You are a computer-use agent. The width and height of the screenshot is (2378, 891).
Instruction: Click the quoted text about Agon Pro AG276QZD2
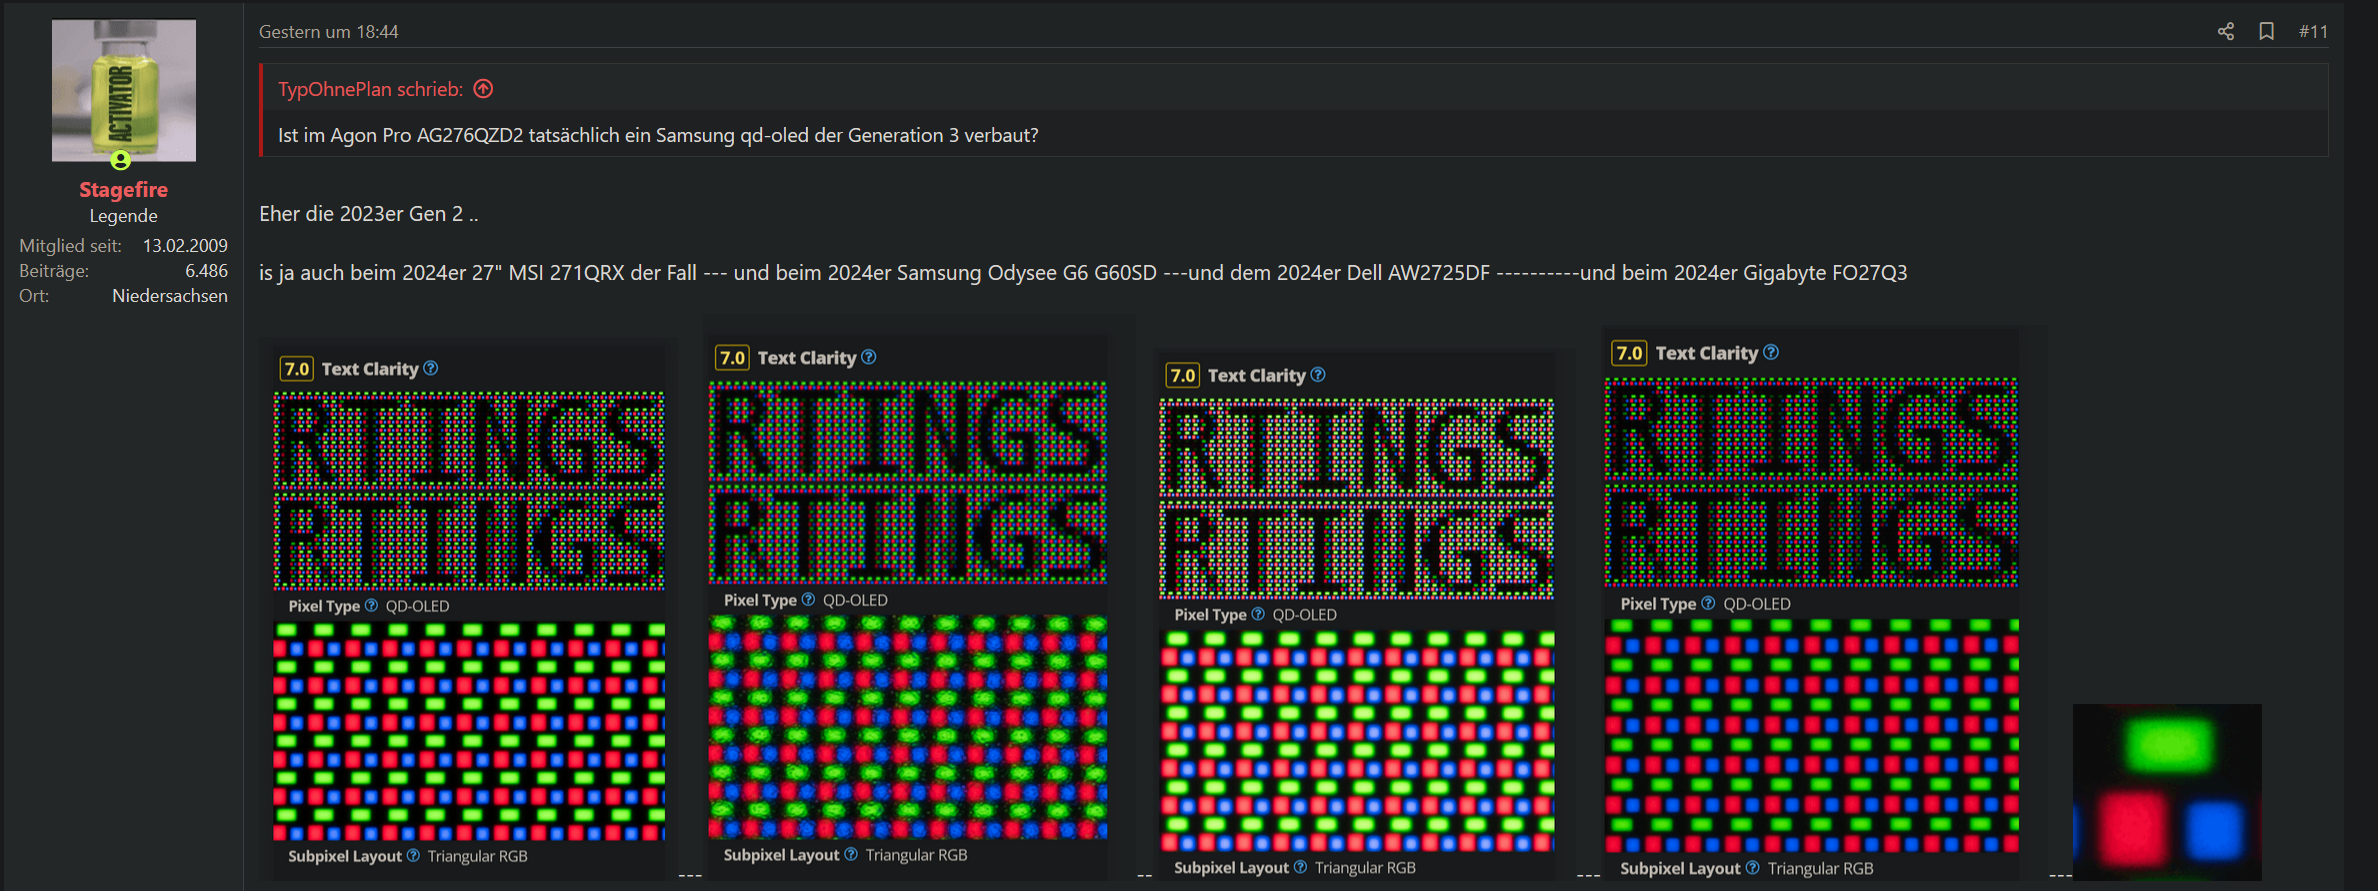pos(658,135)
